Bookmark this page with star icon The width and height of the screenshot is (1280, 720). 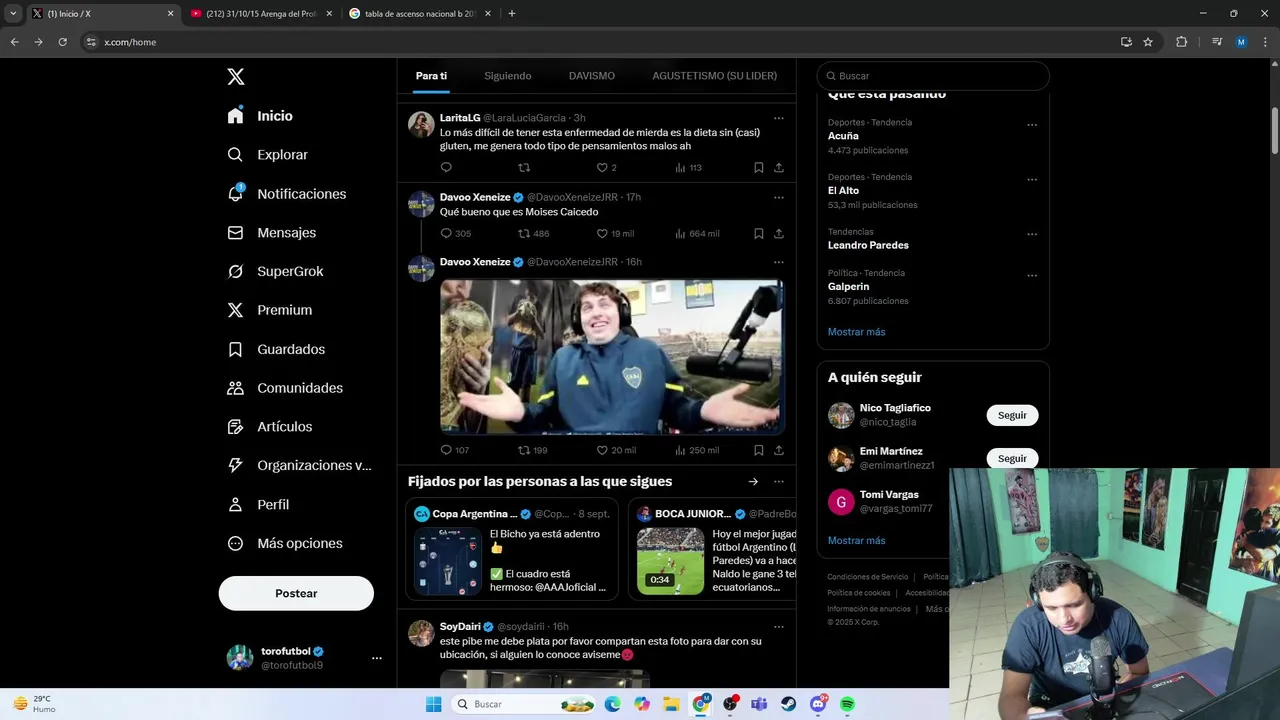pyautogui.click(x=1148, y=42)
